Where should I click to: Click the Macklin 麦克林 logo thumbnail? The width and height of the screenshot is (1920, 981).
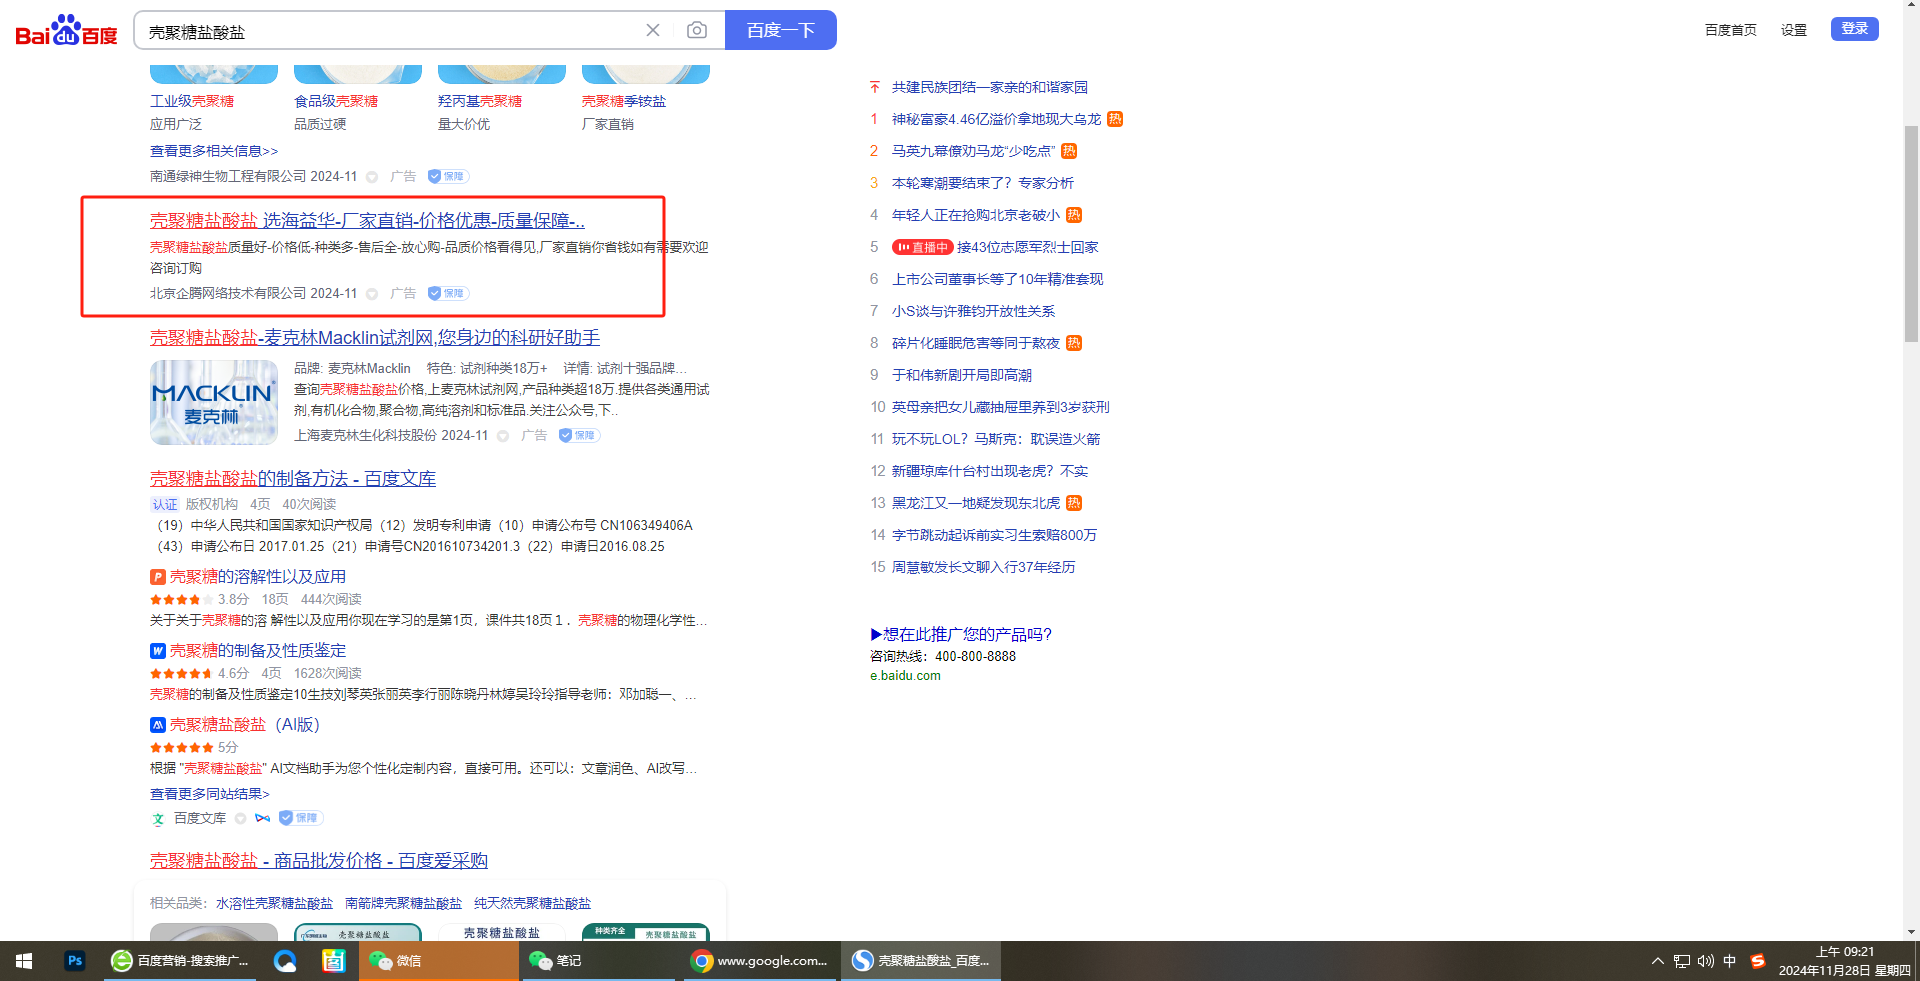click(x=214, y=402)
